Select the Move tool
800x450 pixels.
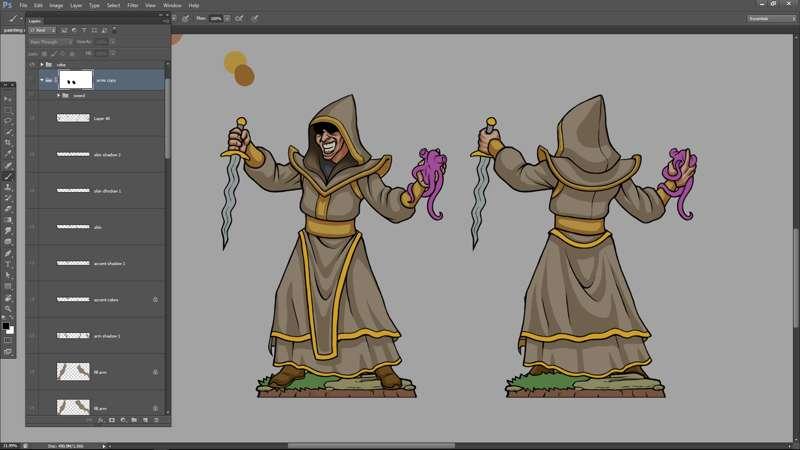pos(8,99)
